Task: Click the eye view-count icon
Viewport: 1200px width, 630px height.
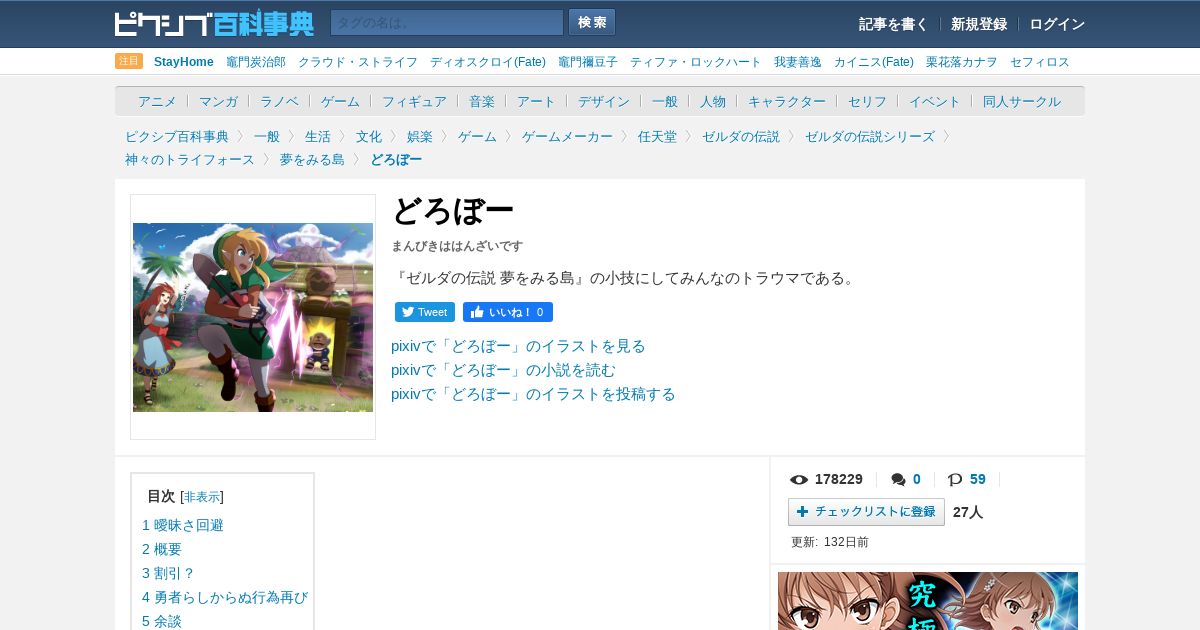Action: pos(799,480)
